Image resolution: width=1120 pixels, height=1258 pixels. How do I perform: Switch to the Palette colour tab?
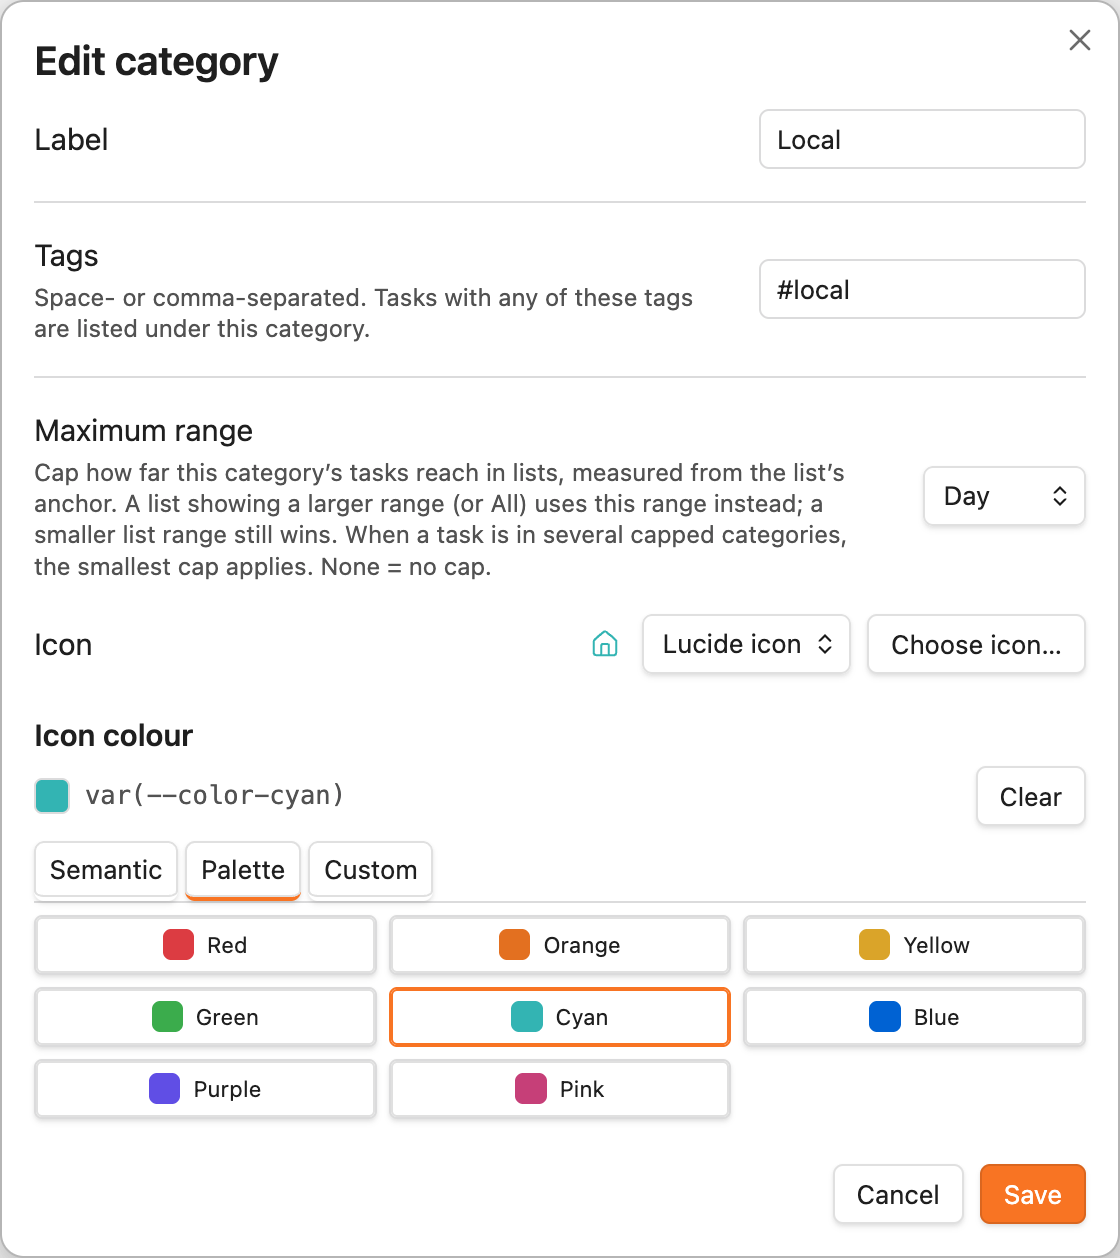point(243,870)
